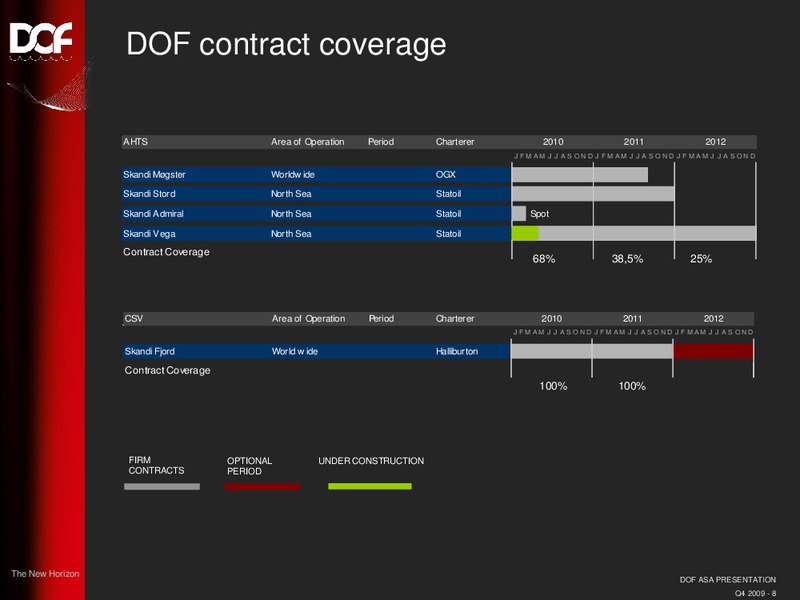The image size is (800, 600).
Task: Click the 'Q4 2009 - 8' page label
Action: [755, 593]
